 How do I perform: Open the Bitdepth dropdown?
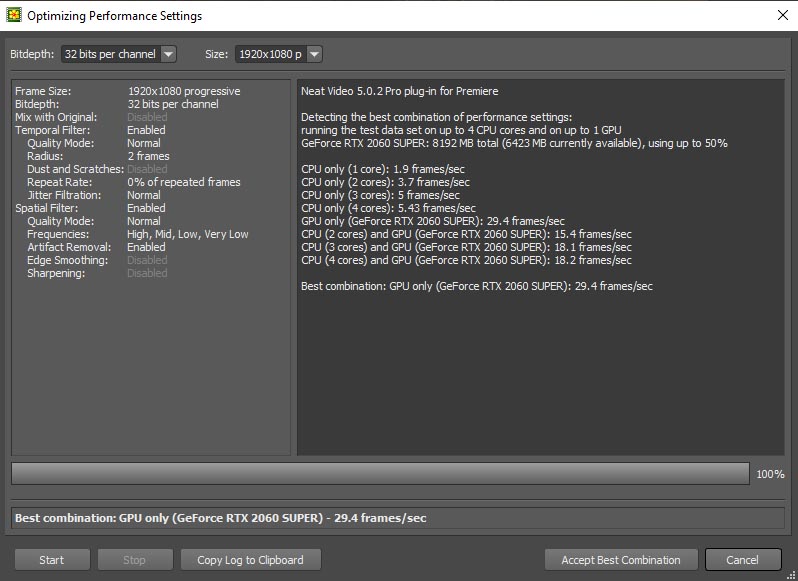point(119,54)
